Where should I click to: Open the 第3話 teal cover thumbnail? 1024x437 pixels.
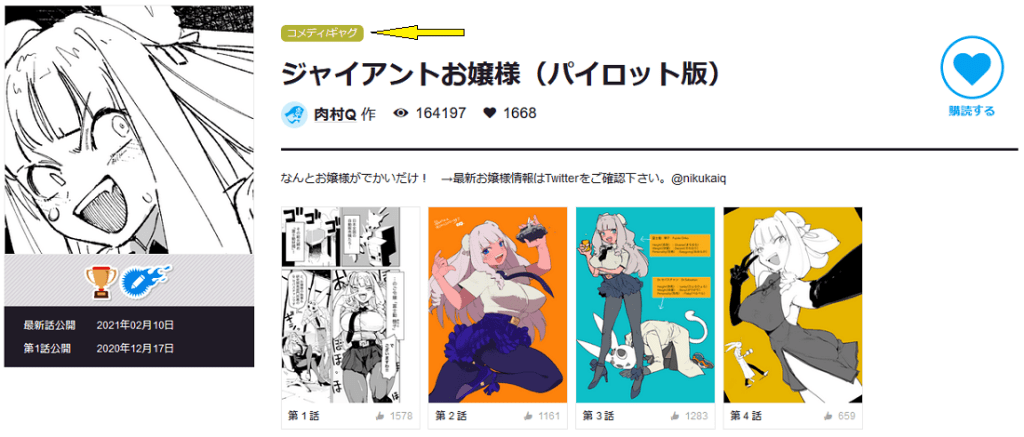coord(645,305)
